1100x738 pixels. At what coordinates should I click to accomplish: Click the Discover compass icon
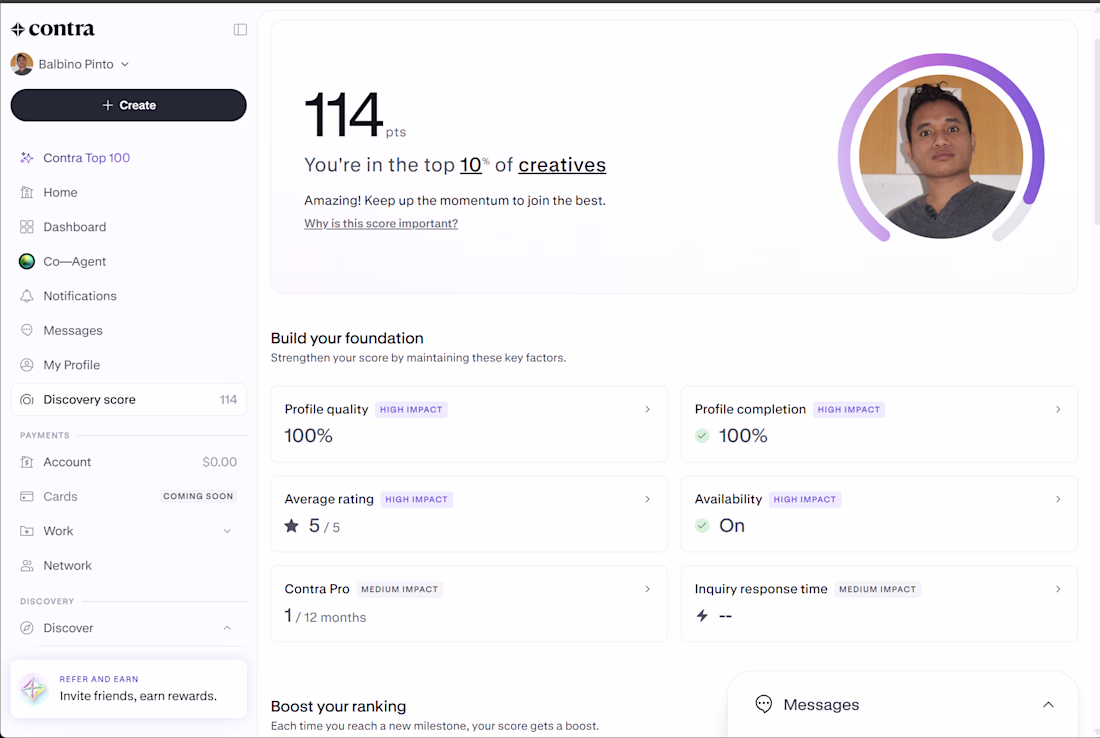click(x=27, y=628)
